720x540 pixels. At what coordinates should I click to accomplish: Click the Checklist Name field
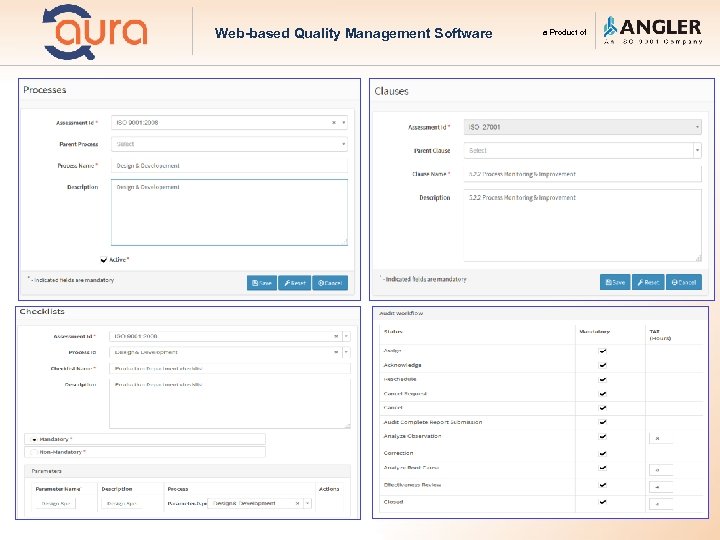[230, 369]
